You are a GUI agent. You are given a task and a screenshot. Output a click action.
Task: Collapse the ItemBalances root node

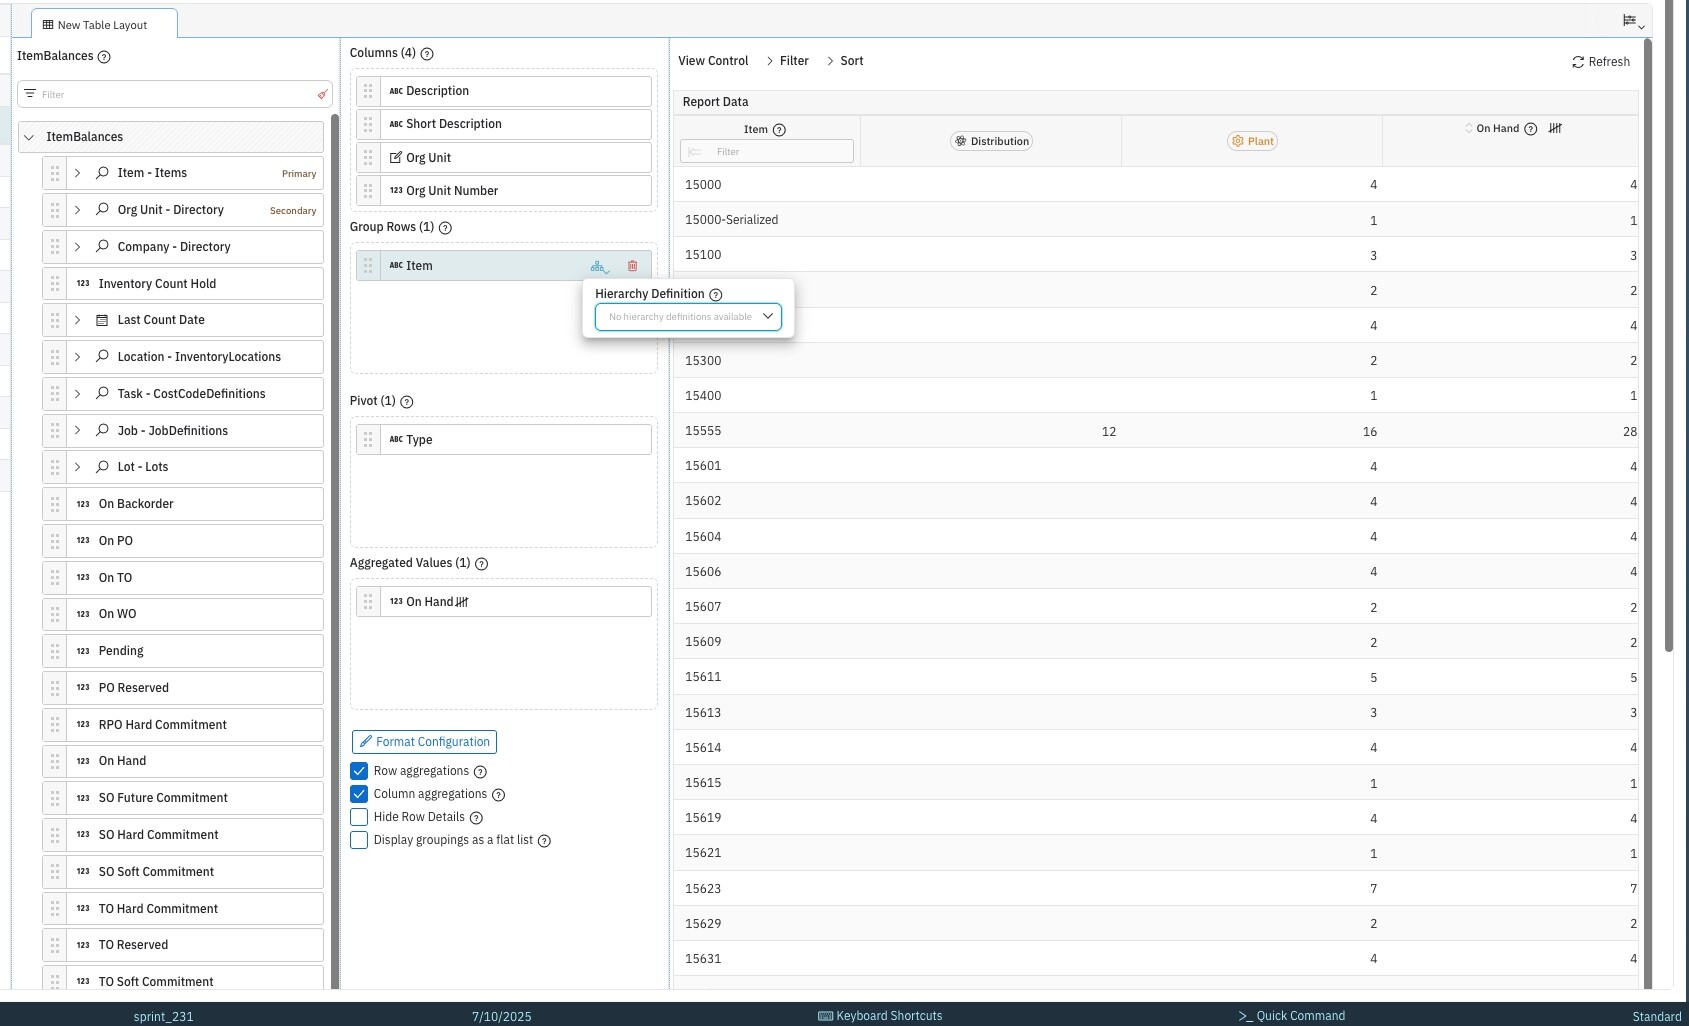point(29,137)
